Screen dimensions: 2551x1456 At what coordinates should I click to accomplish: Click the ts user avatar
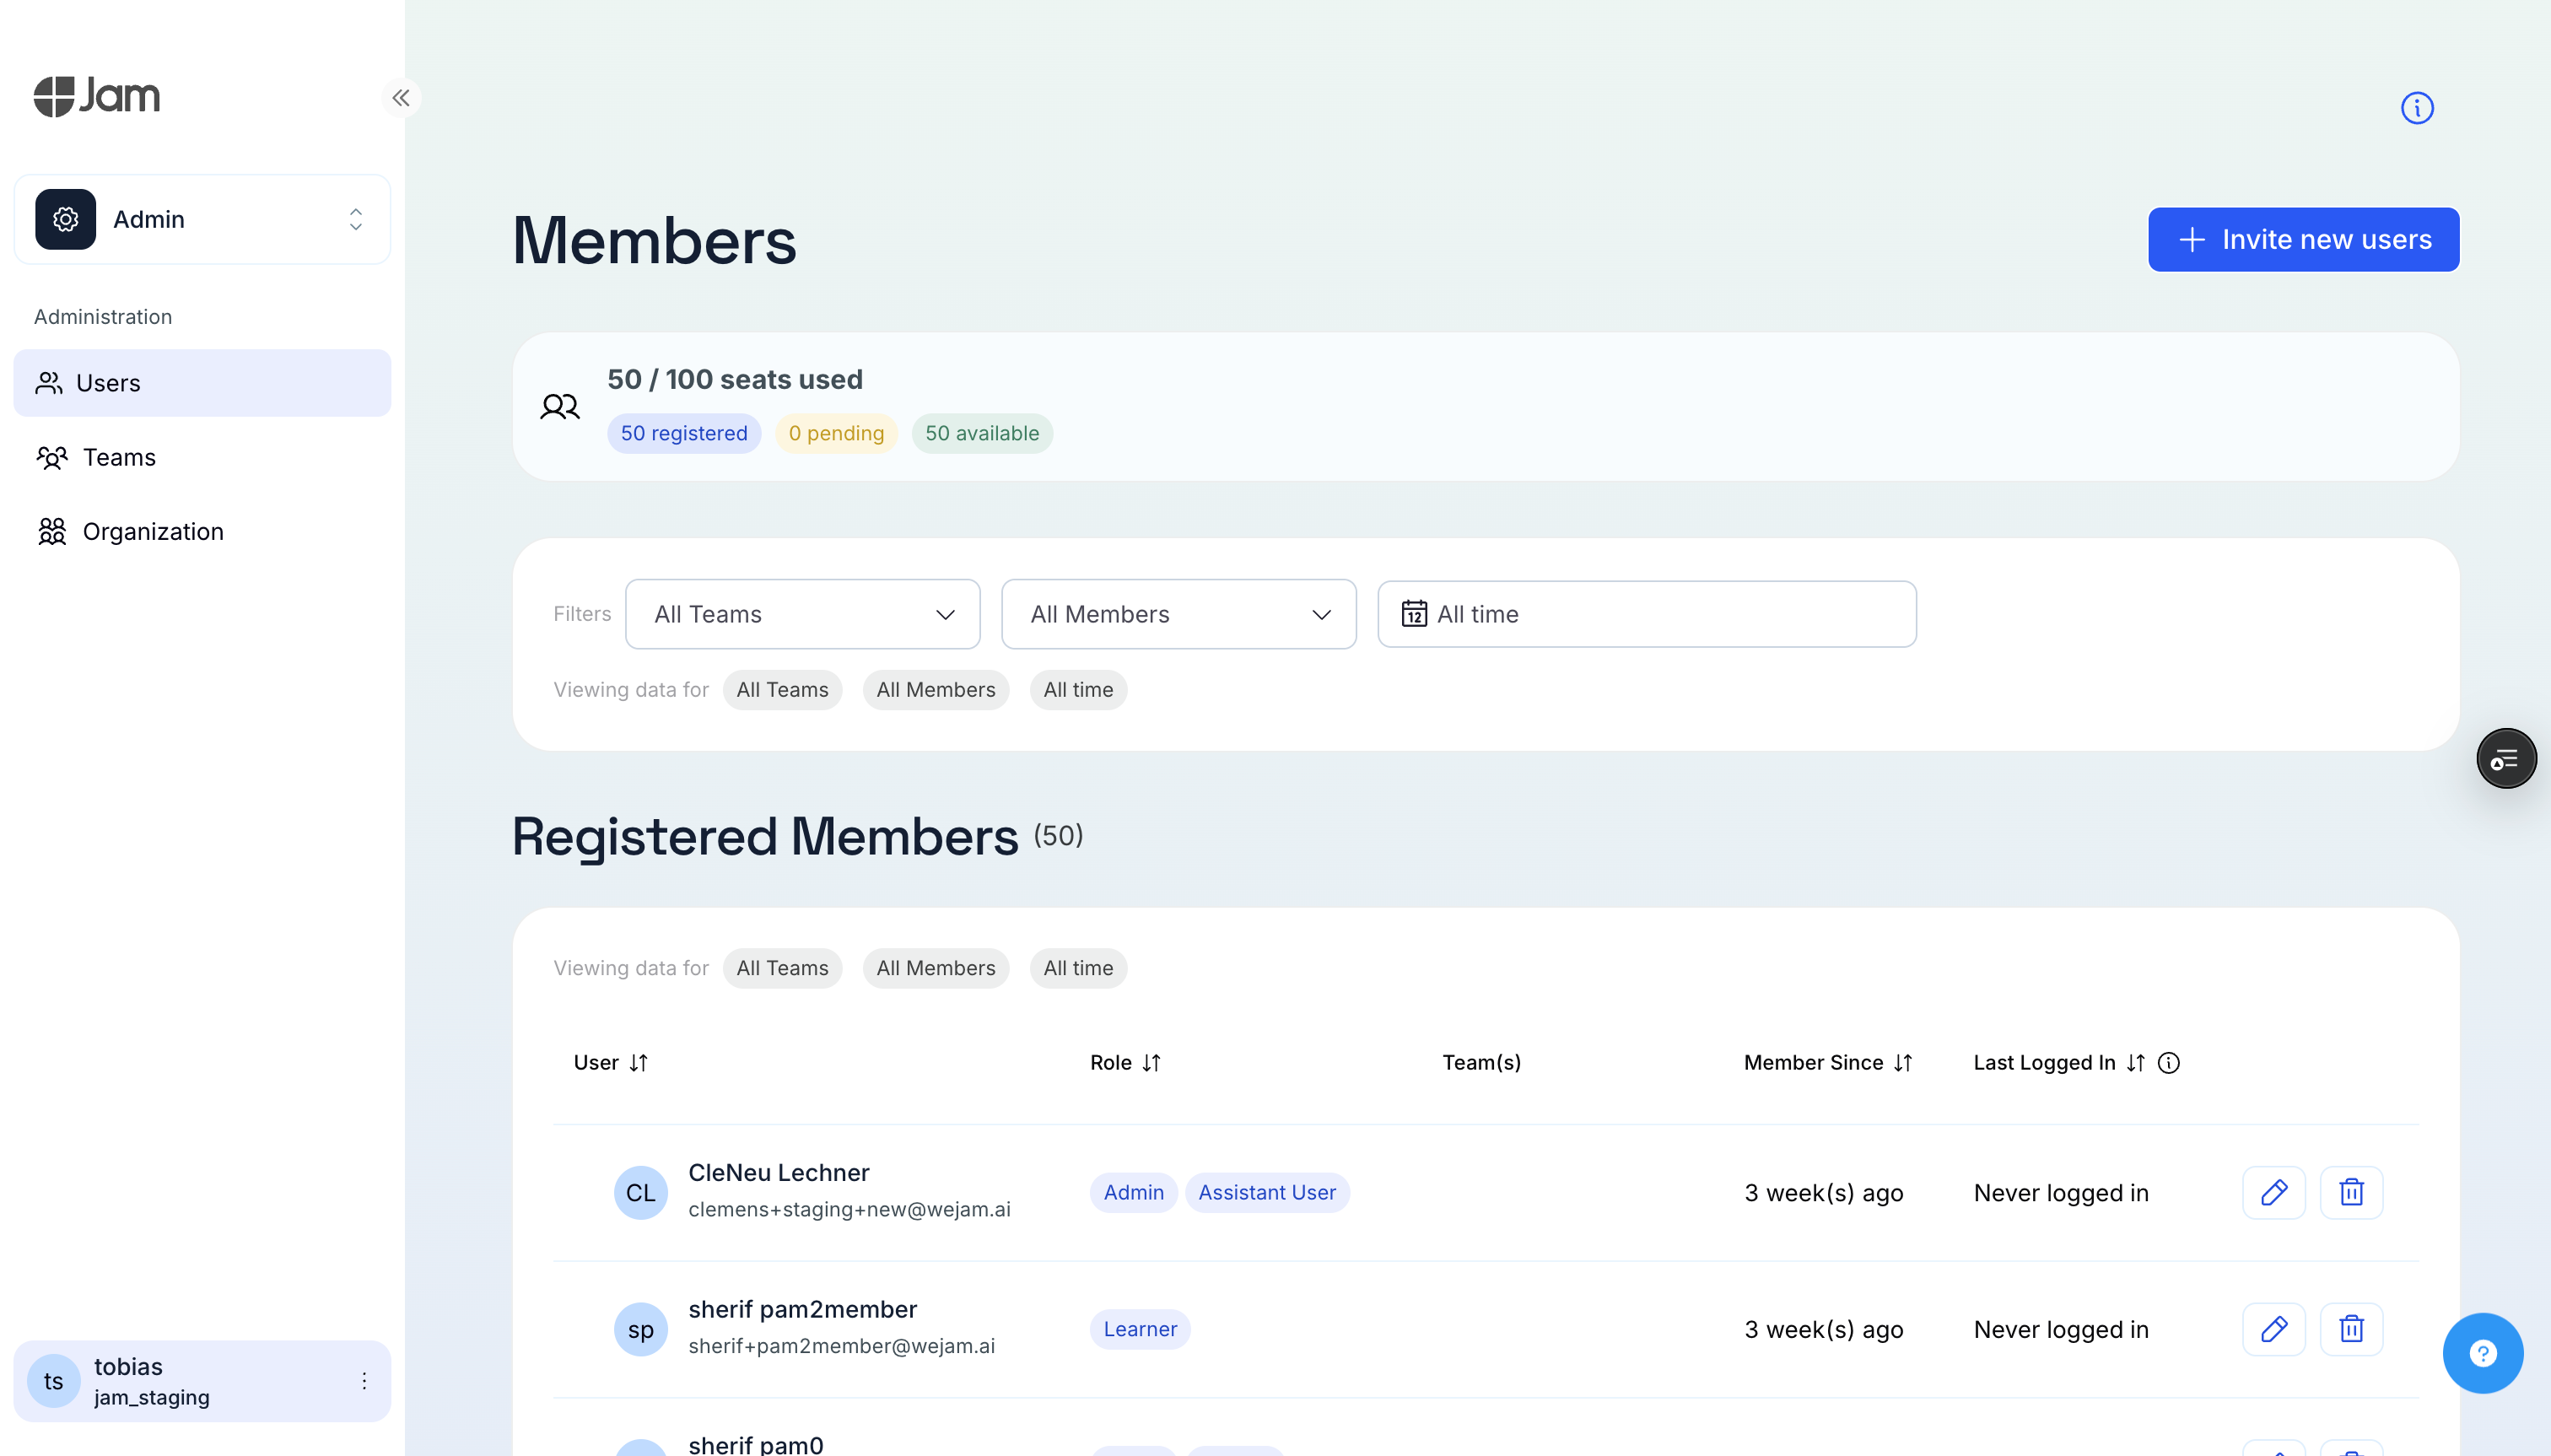pyautogui.click(x=54, y=1381)
